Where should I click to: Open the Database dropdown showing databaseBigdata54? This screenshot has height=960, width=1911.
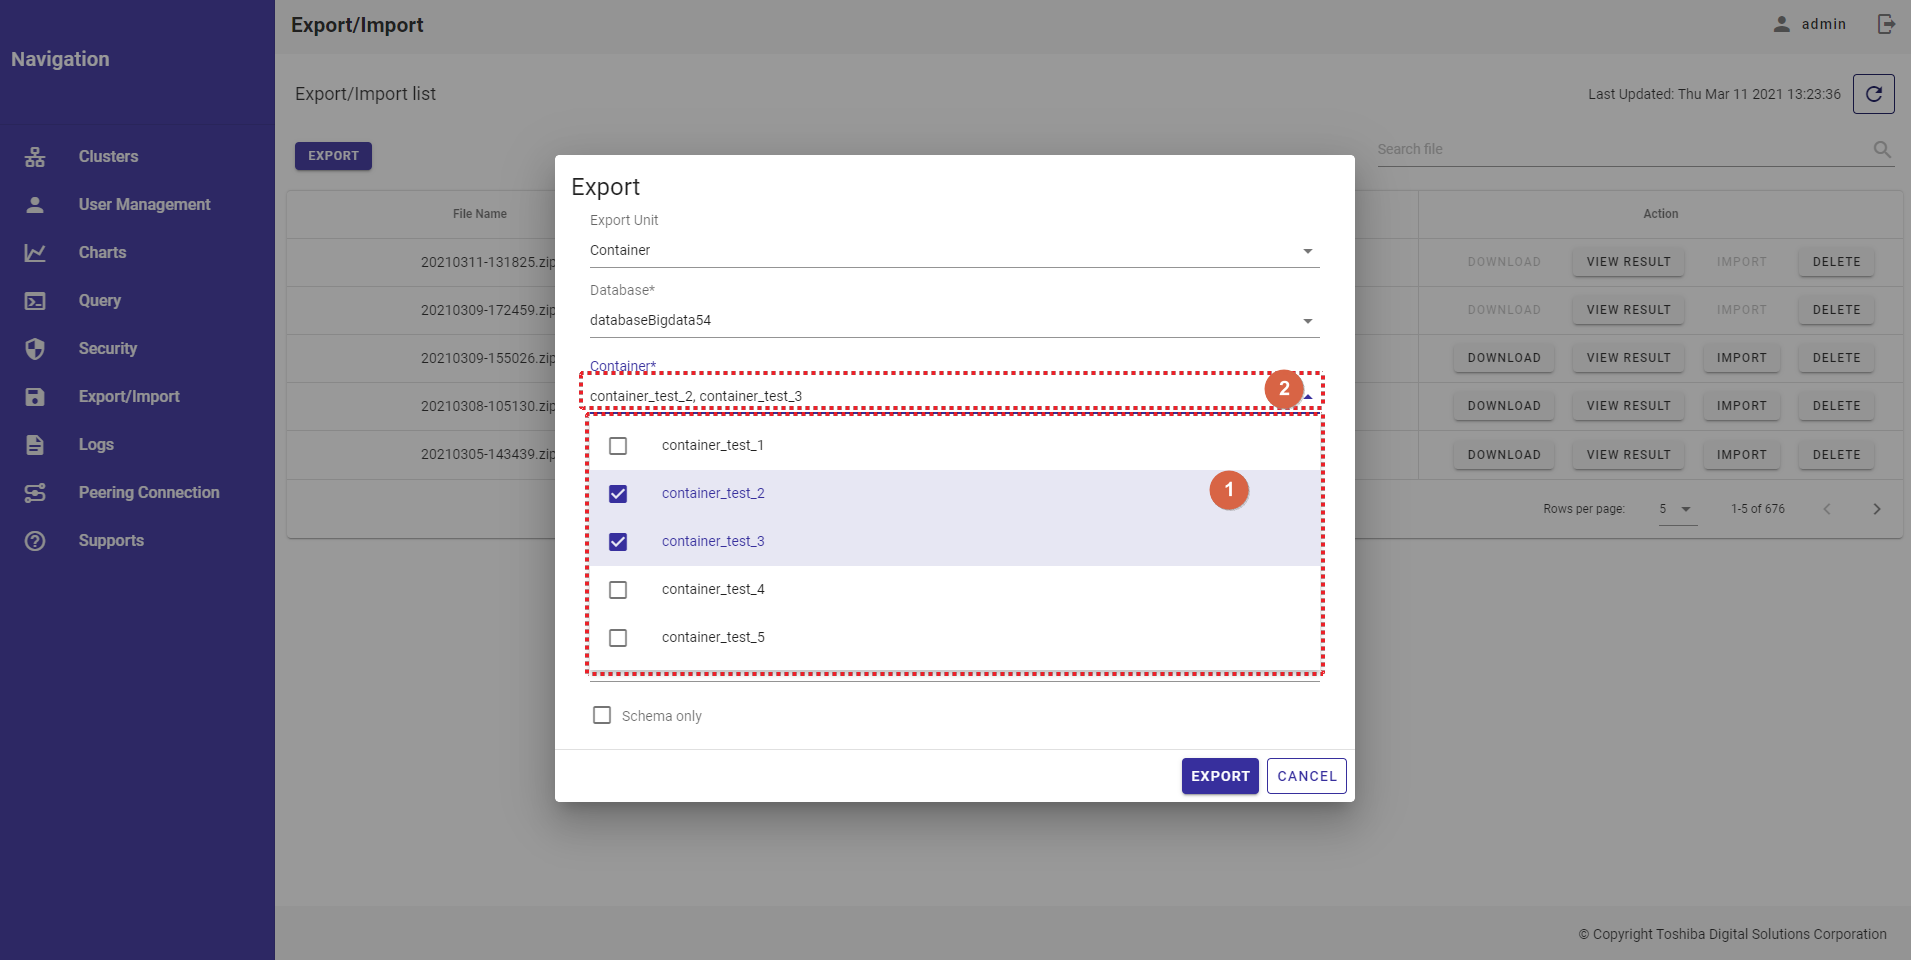[x=954, y=321]
